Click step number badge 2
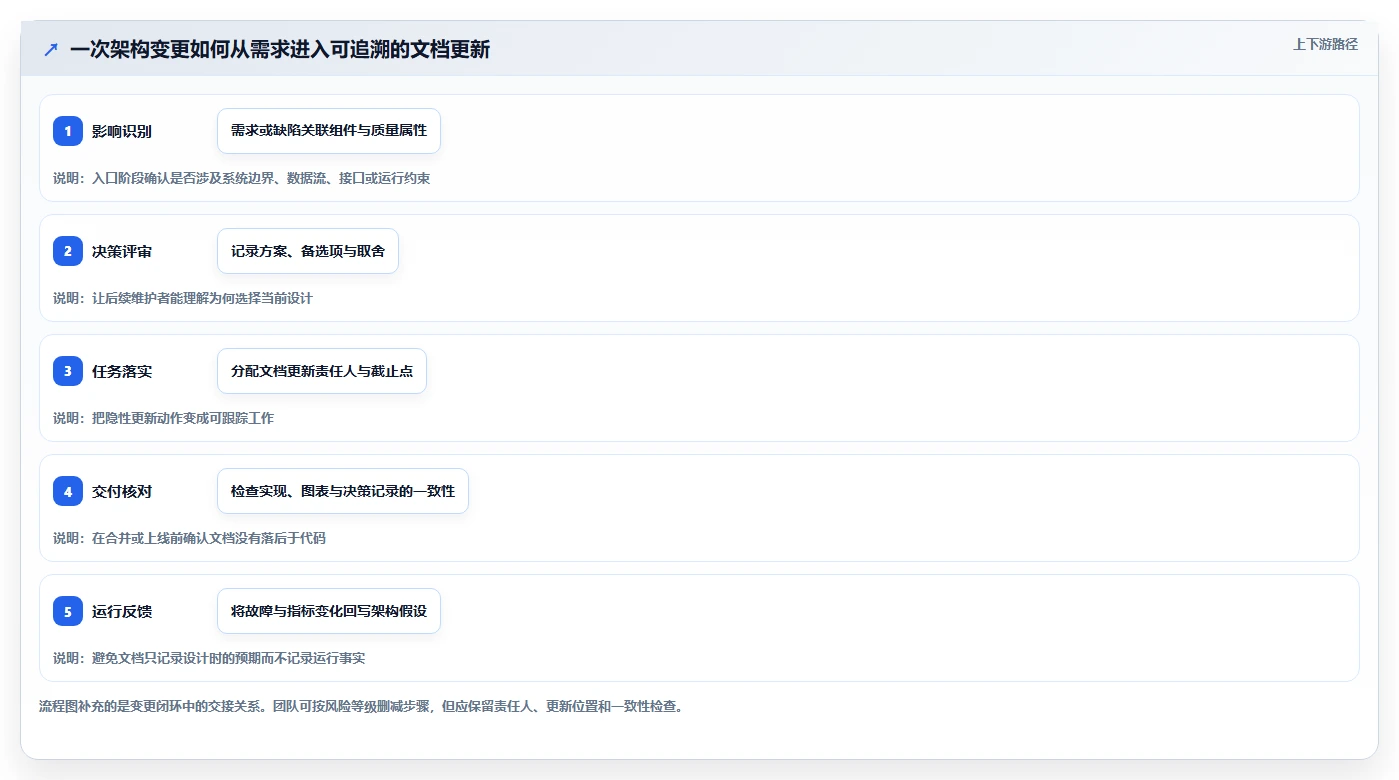The width and height of the screenshot is (1399, 780). 68,251
